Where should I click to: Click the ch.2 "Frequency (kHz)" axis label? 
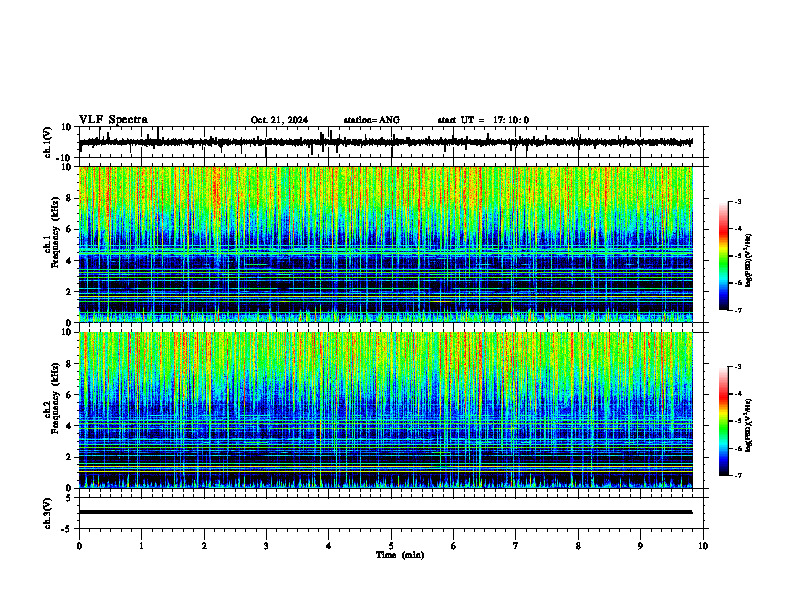coord(55,398)
